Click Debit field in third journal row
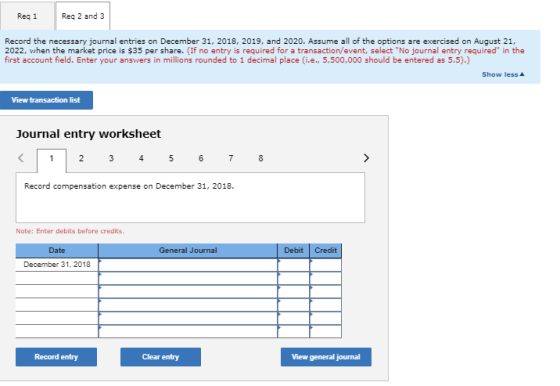Image resolution: width=560 pixels, height=386 pixels. click(294, 291)
